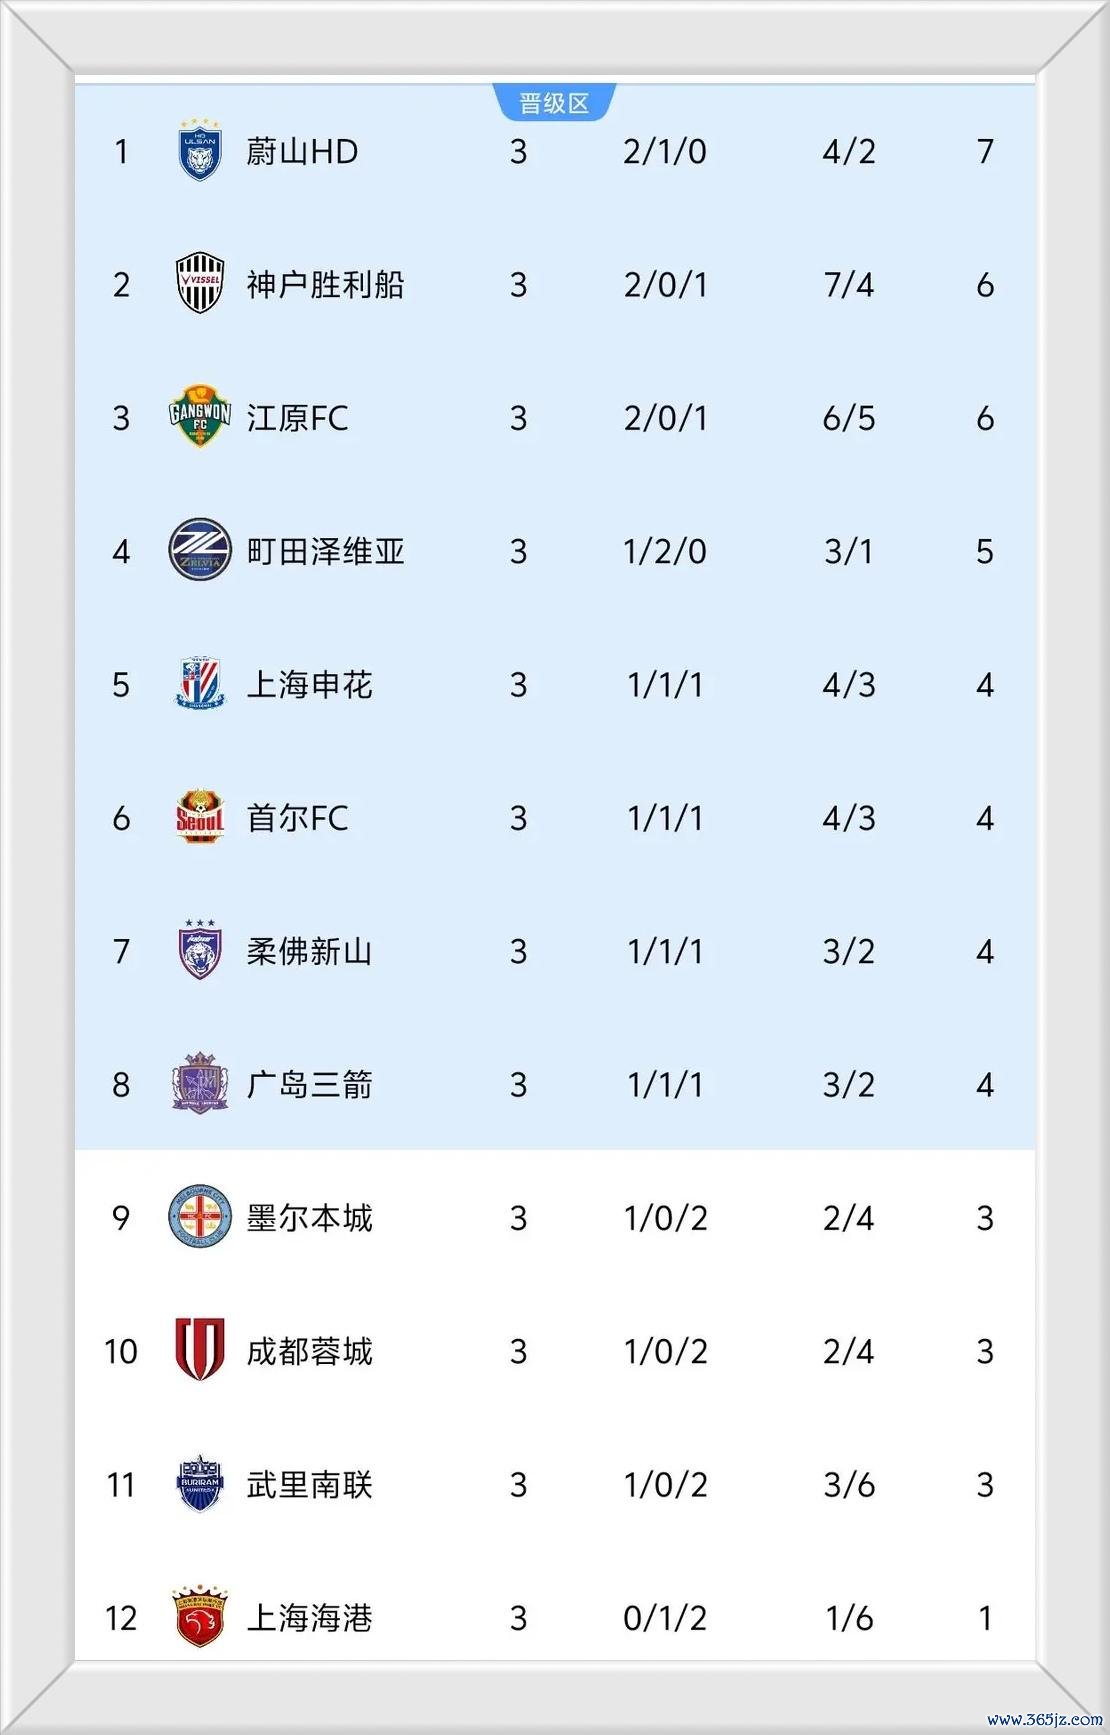Click 町田泽维亚 win/draw/loss record 1/2/0

(665, 551)
